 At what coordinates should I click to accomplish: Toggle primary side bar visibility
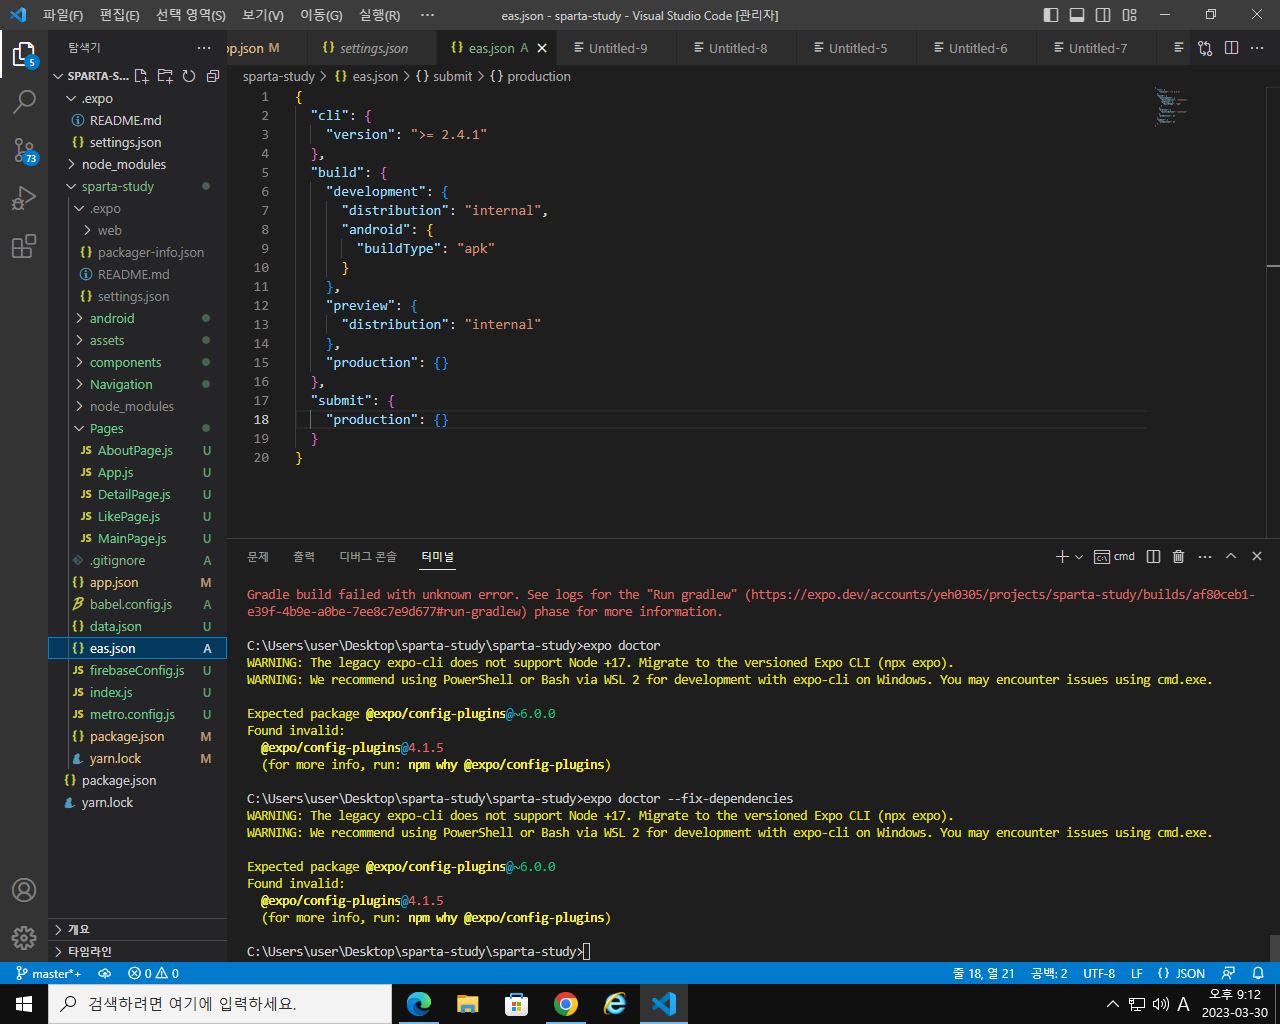(1051, 15)
